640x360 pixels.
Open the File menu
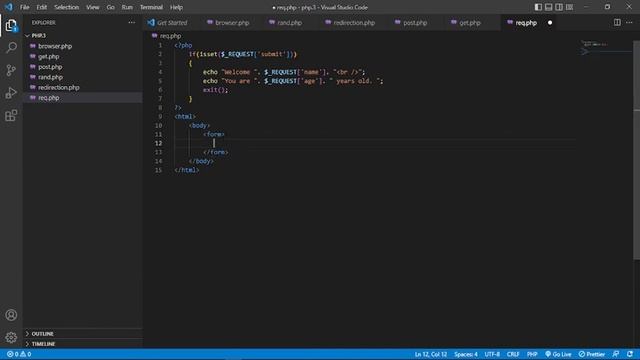24,7
